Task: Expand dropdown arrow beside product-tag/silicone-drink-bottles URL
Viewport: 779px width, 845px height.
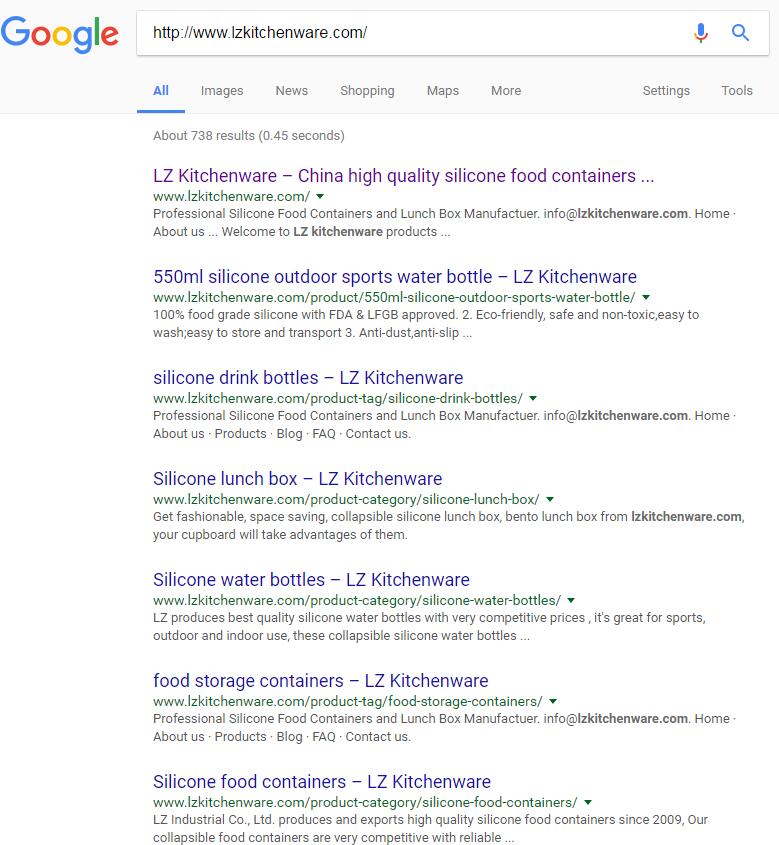Action: point(533,398)
